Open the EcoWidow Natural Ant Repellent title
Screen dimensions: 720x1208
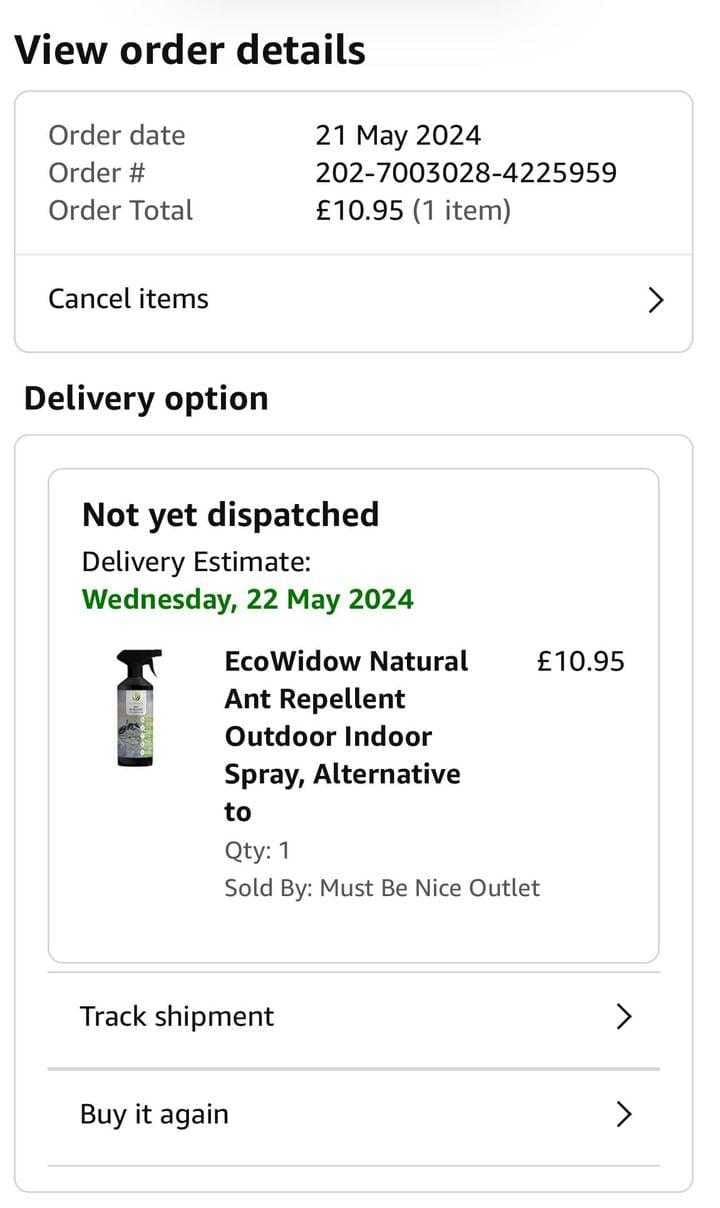pos(346,736)
